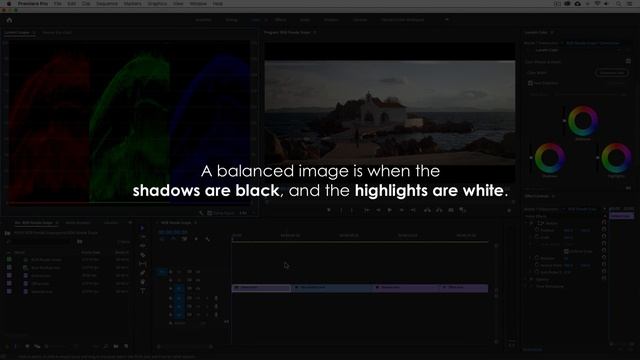Screen dimensions: 640x360
Task: Click the Extract button in Program Monitor
Action: (439, 210)
